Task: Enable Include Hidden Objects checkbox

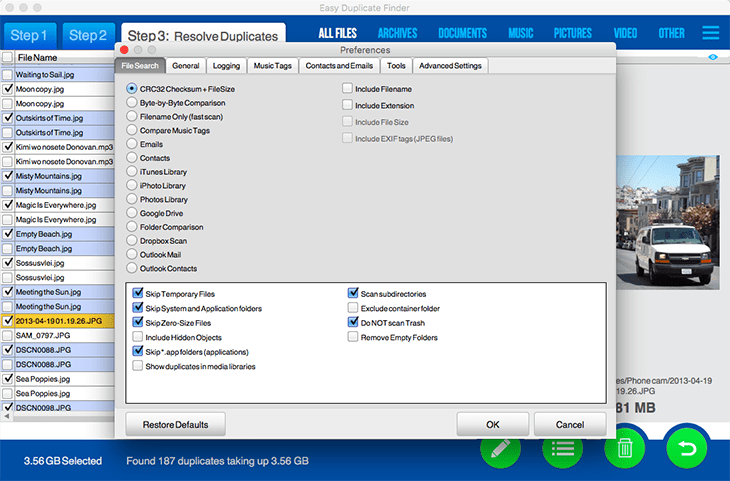Action: (x=138, y=338)
